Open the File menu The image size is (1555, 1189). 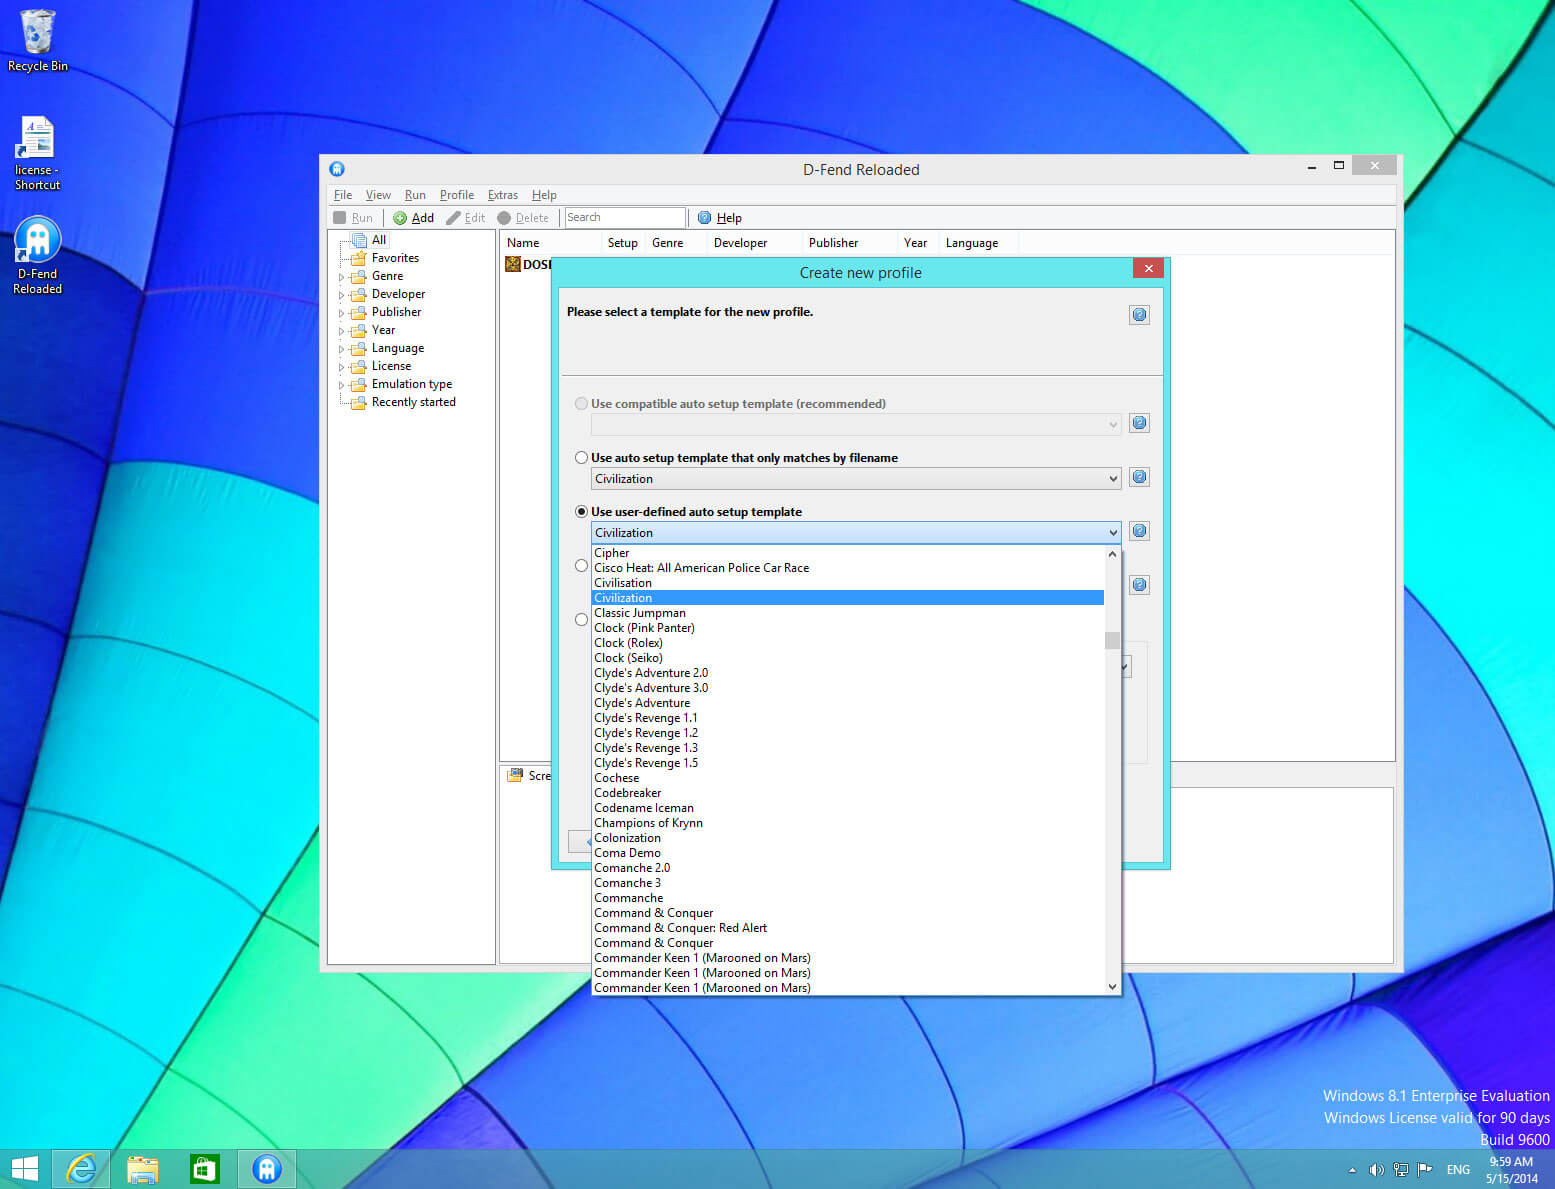click(343, 195)
